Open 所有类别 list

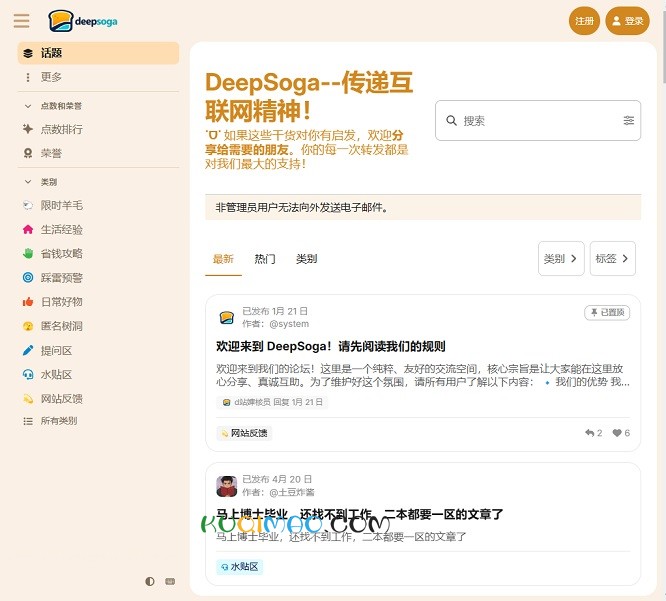point(98,421)
